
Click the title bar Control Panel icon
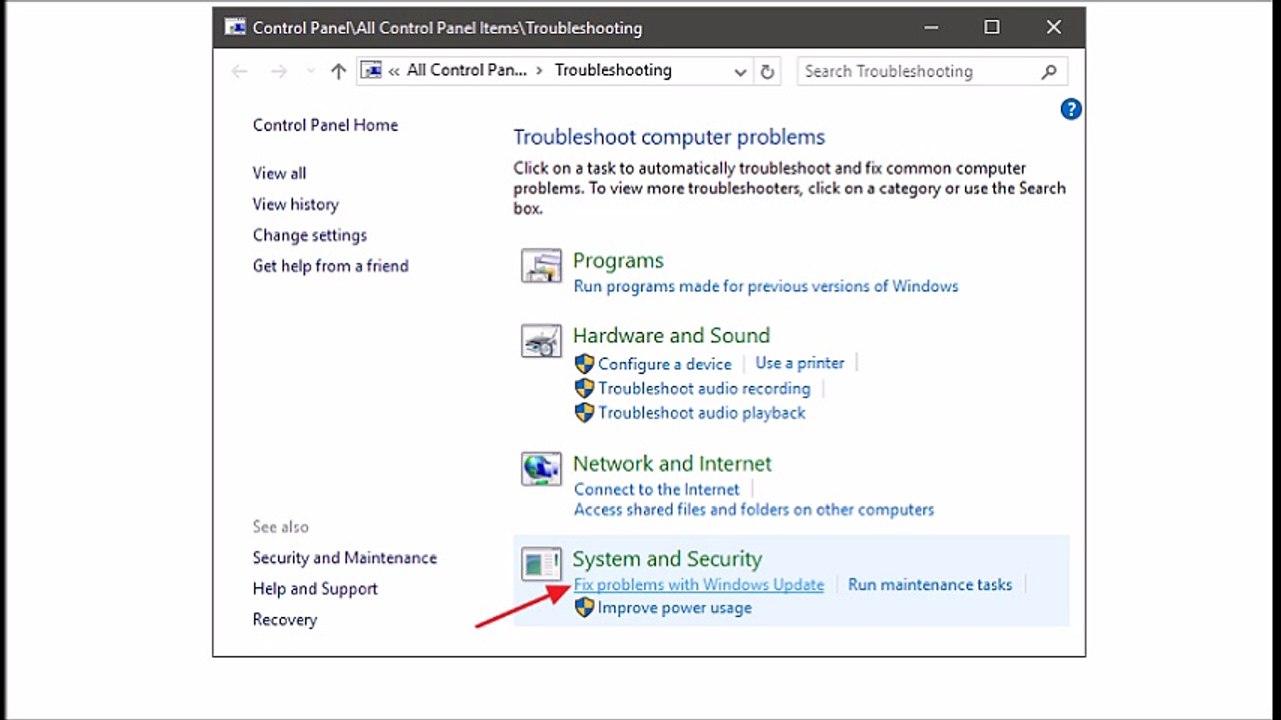(x=235, y=27)
